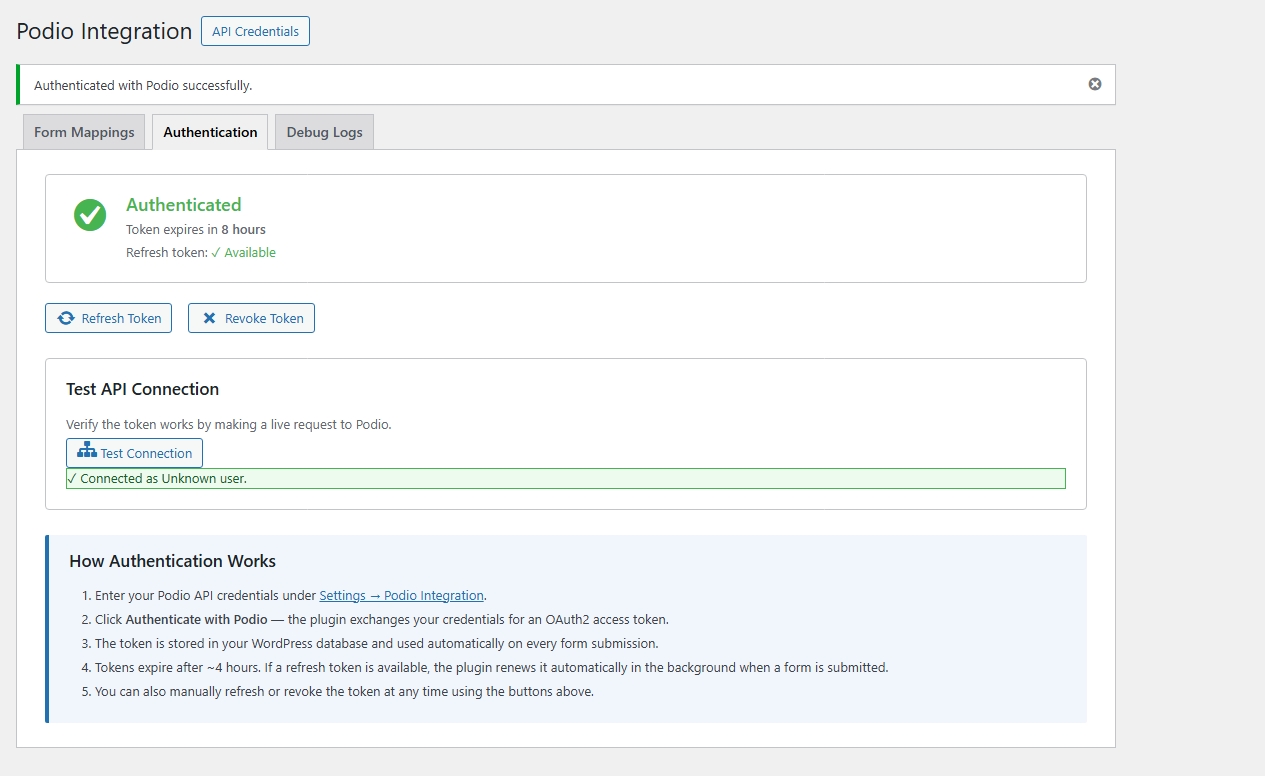Click the 'Test API Connection' heading

tap(142, 389)
